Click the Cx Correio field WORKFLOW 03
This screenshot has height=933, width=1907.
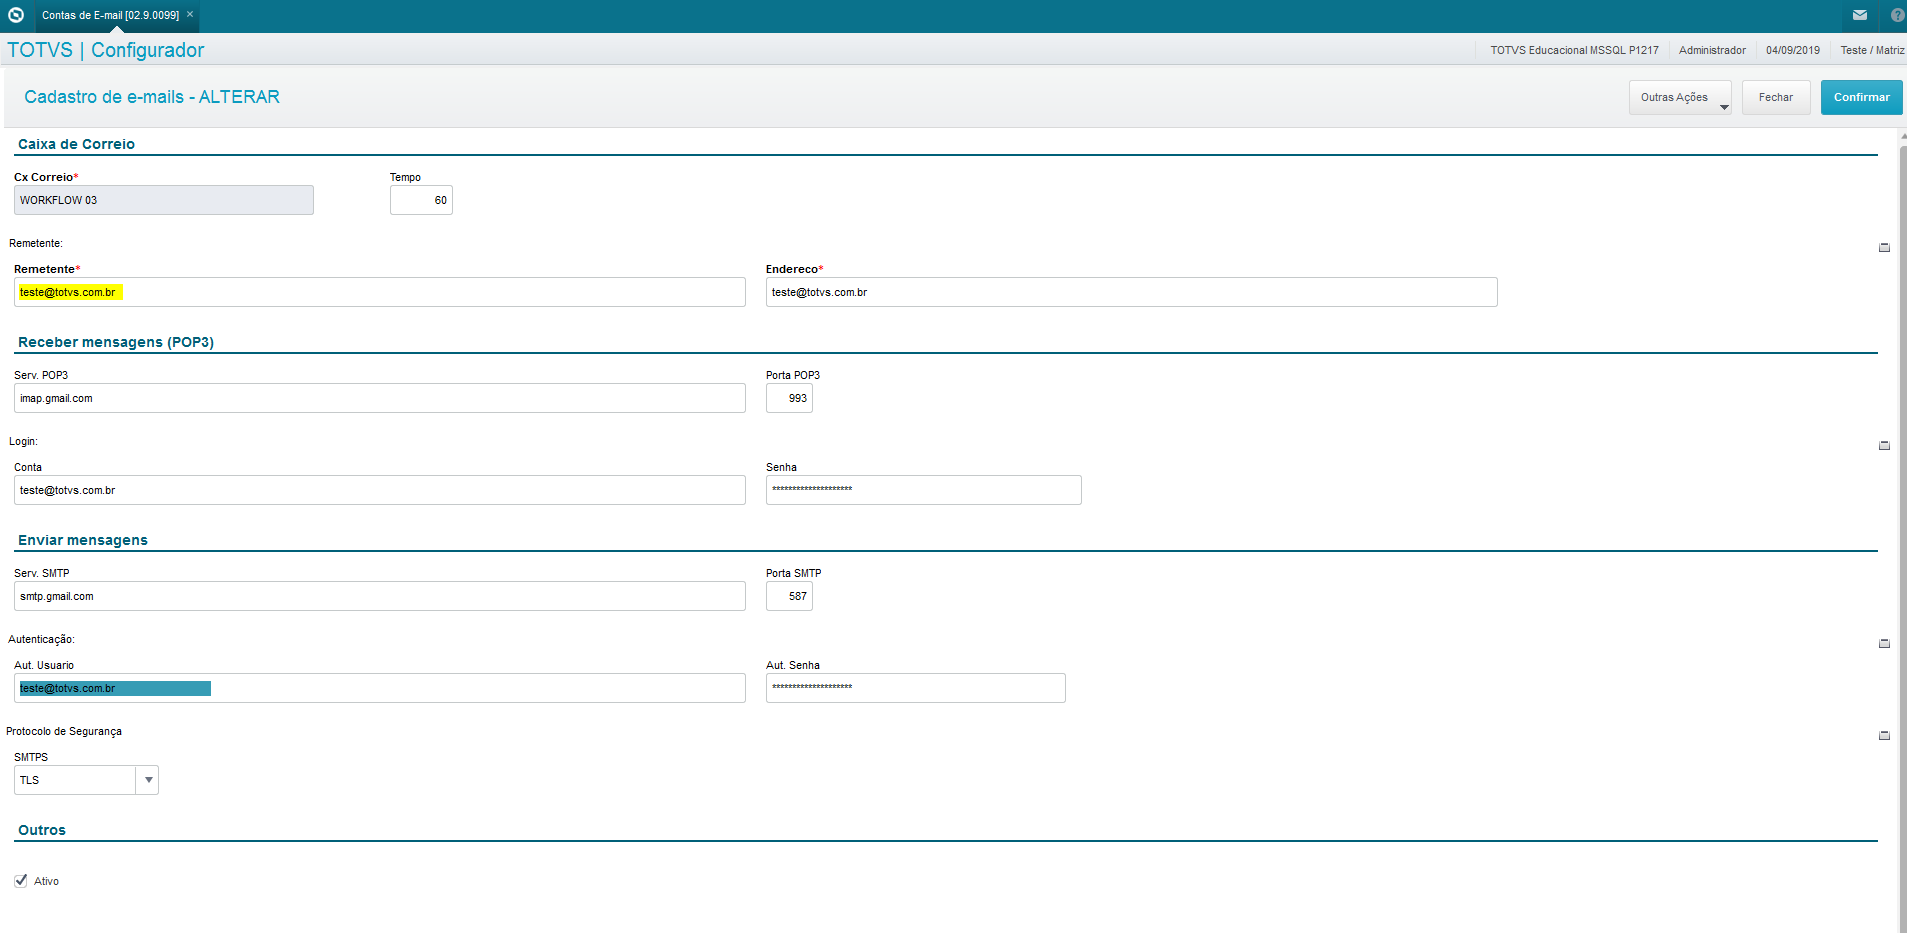[164, 200]
